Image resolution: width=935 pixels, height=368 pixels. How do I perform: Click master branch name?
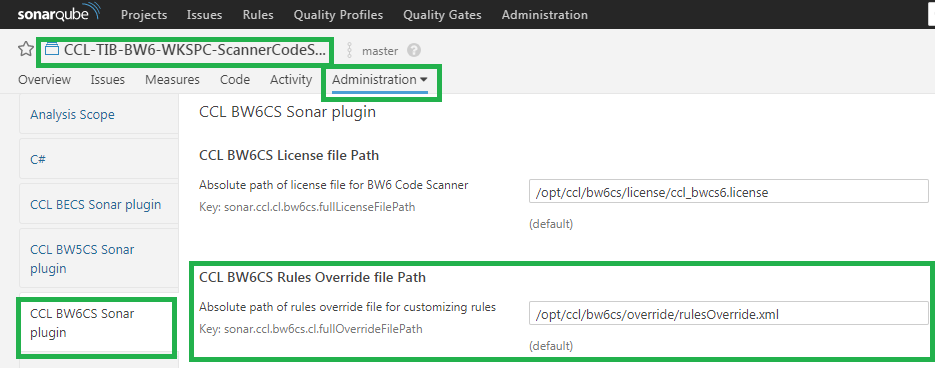pos(380,51)
